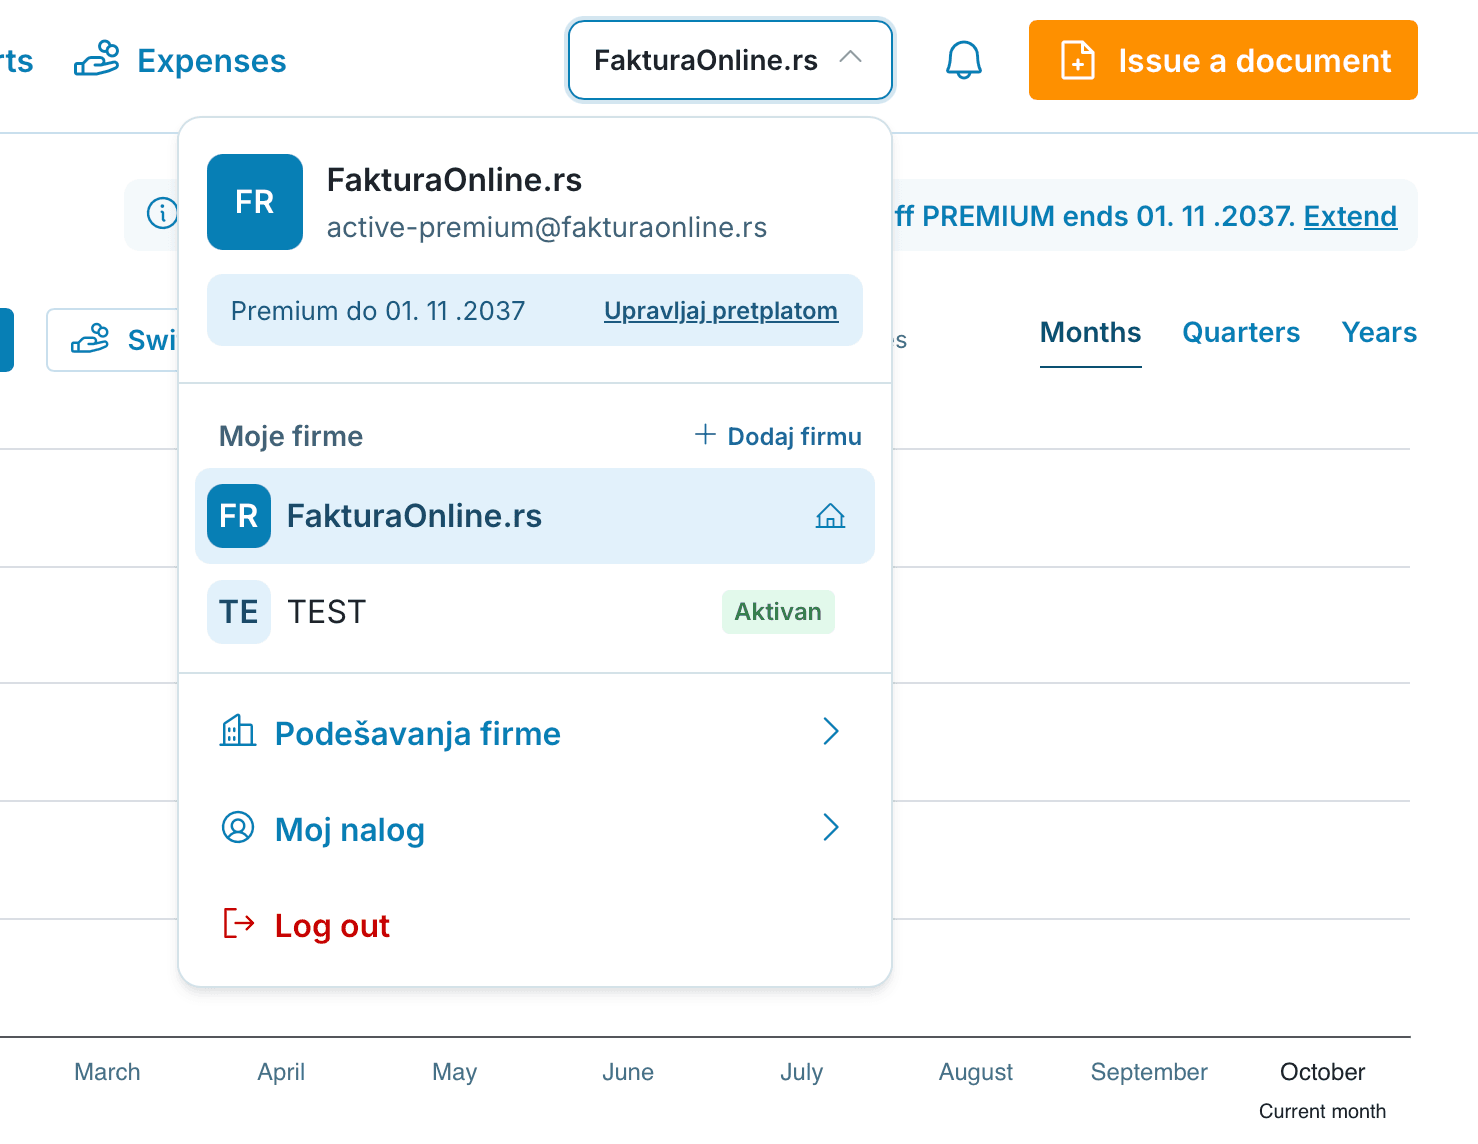Viewport: 1478px width, 1144px height.
Task: Open the Expenses navigation item
Action: (180, 61)
